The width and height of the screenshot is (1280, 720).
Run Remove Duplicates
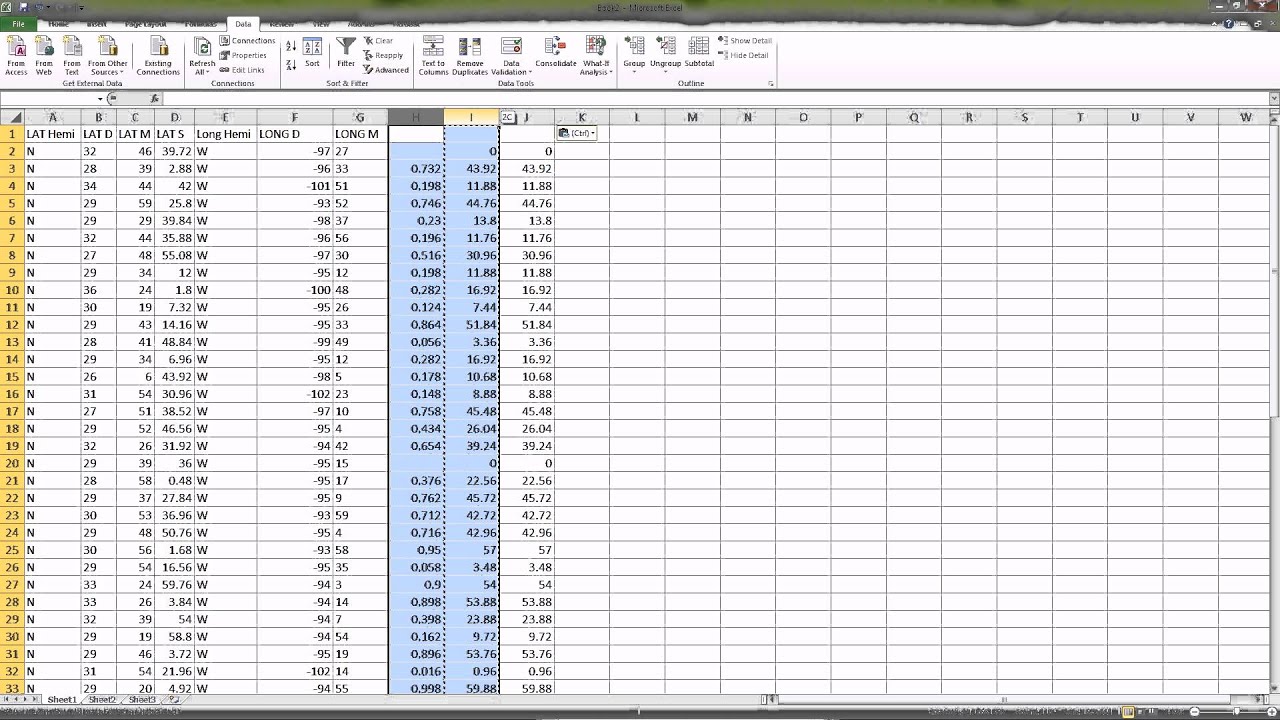[x=470, y=56]
